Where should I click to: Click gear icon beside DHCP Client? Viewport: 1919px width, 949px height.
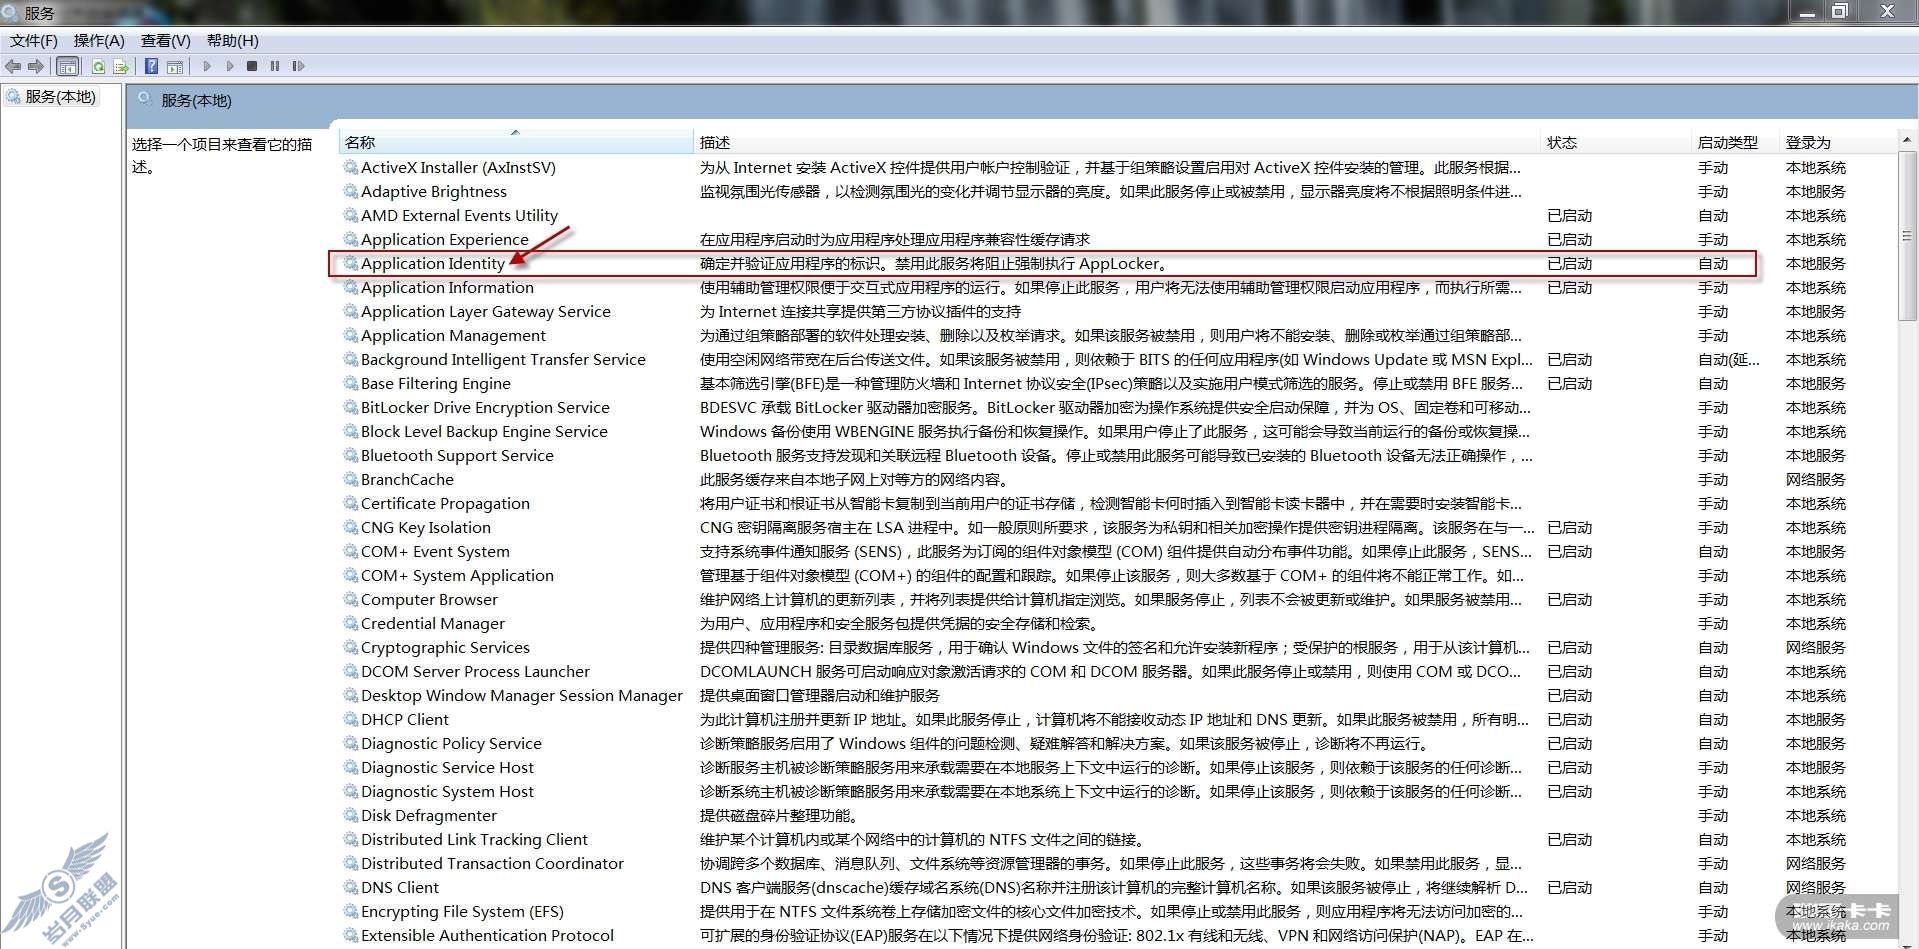tap(351, 719)
